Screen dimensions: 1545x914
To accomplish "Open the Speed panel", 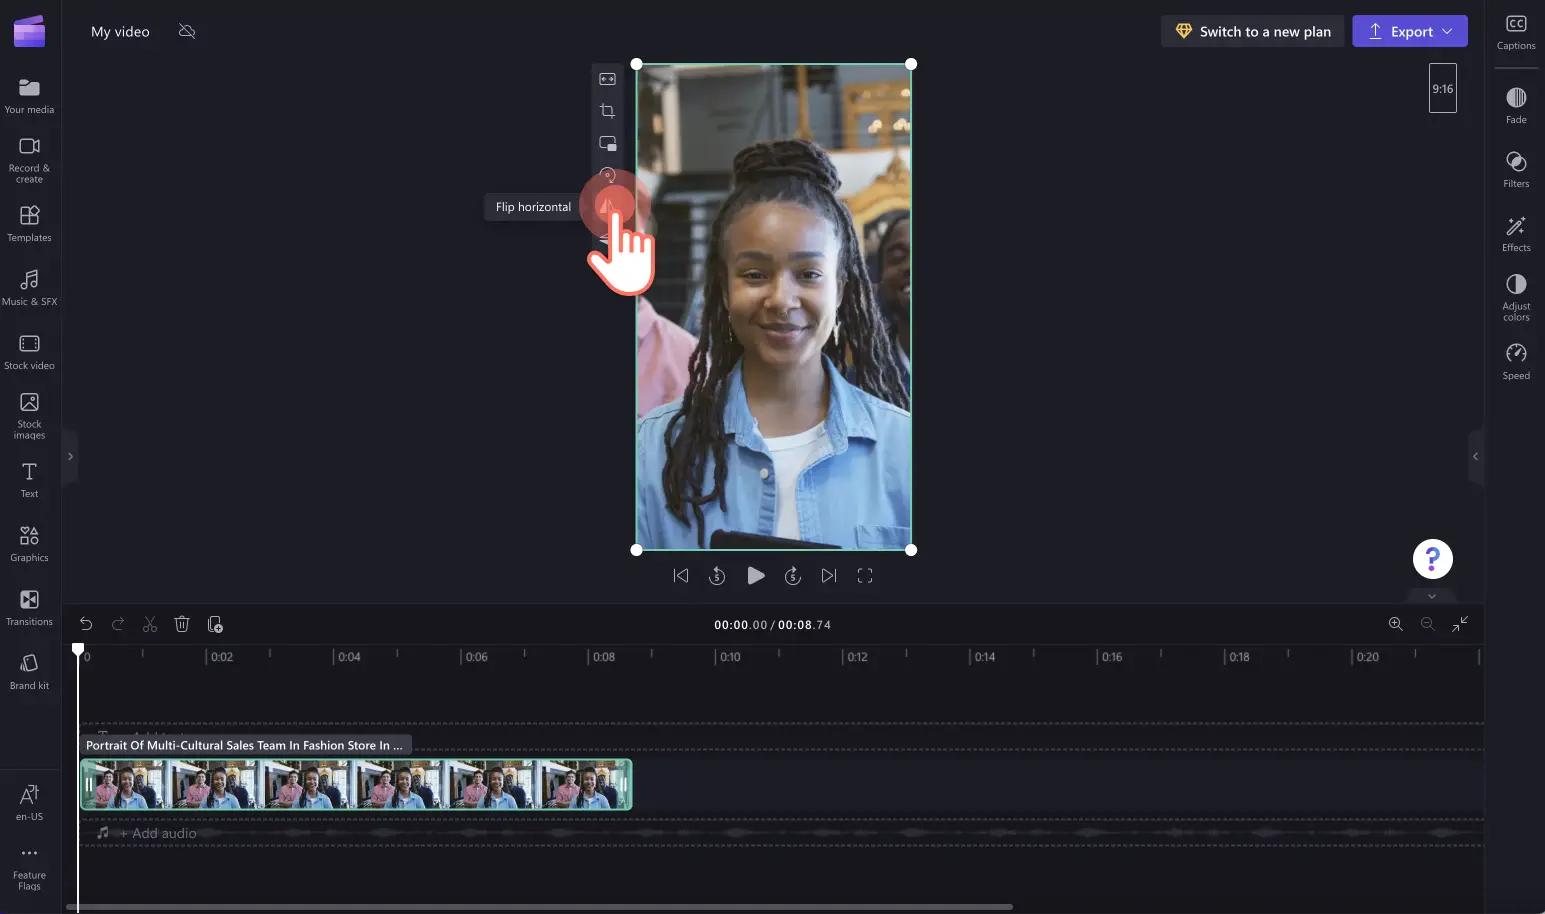I will click(1516, 361).
